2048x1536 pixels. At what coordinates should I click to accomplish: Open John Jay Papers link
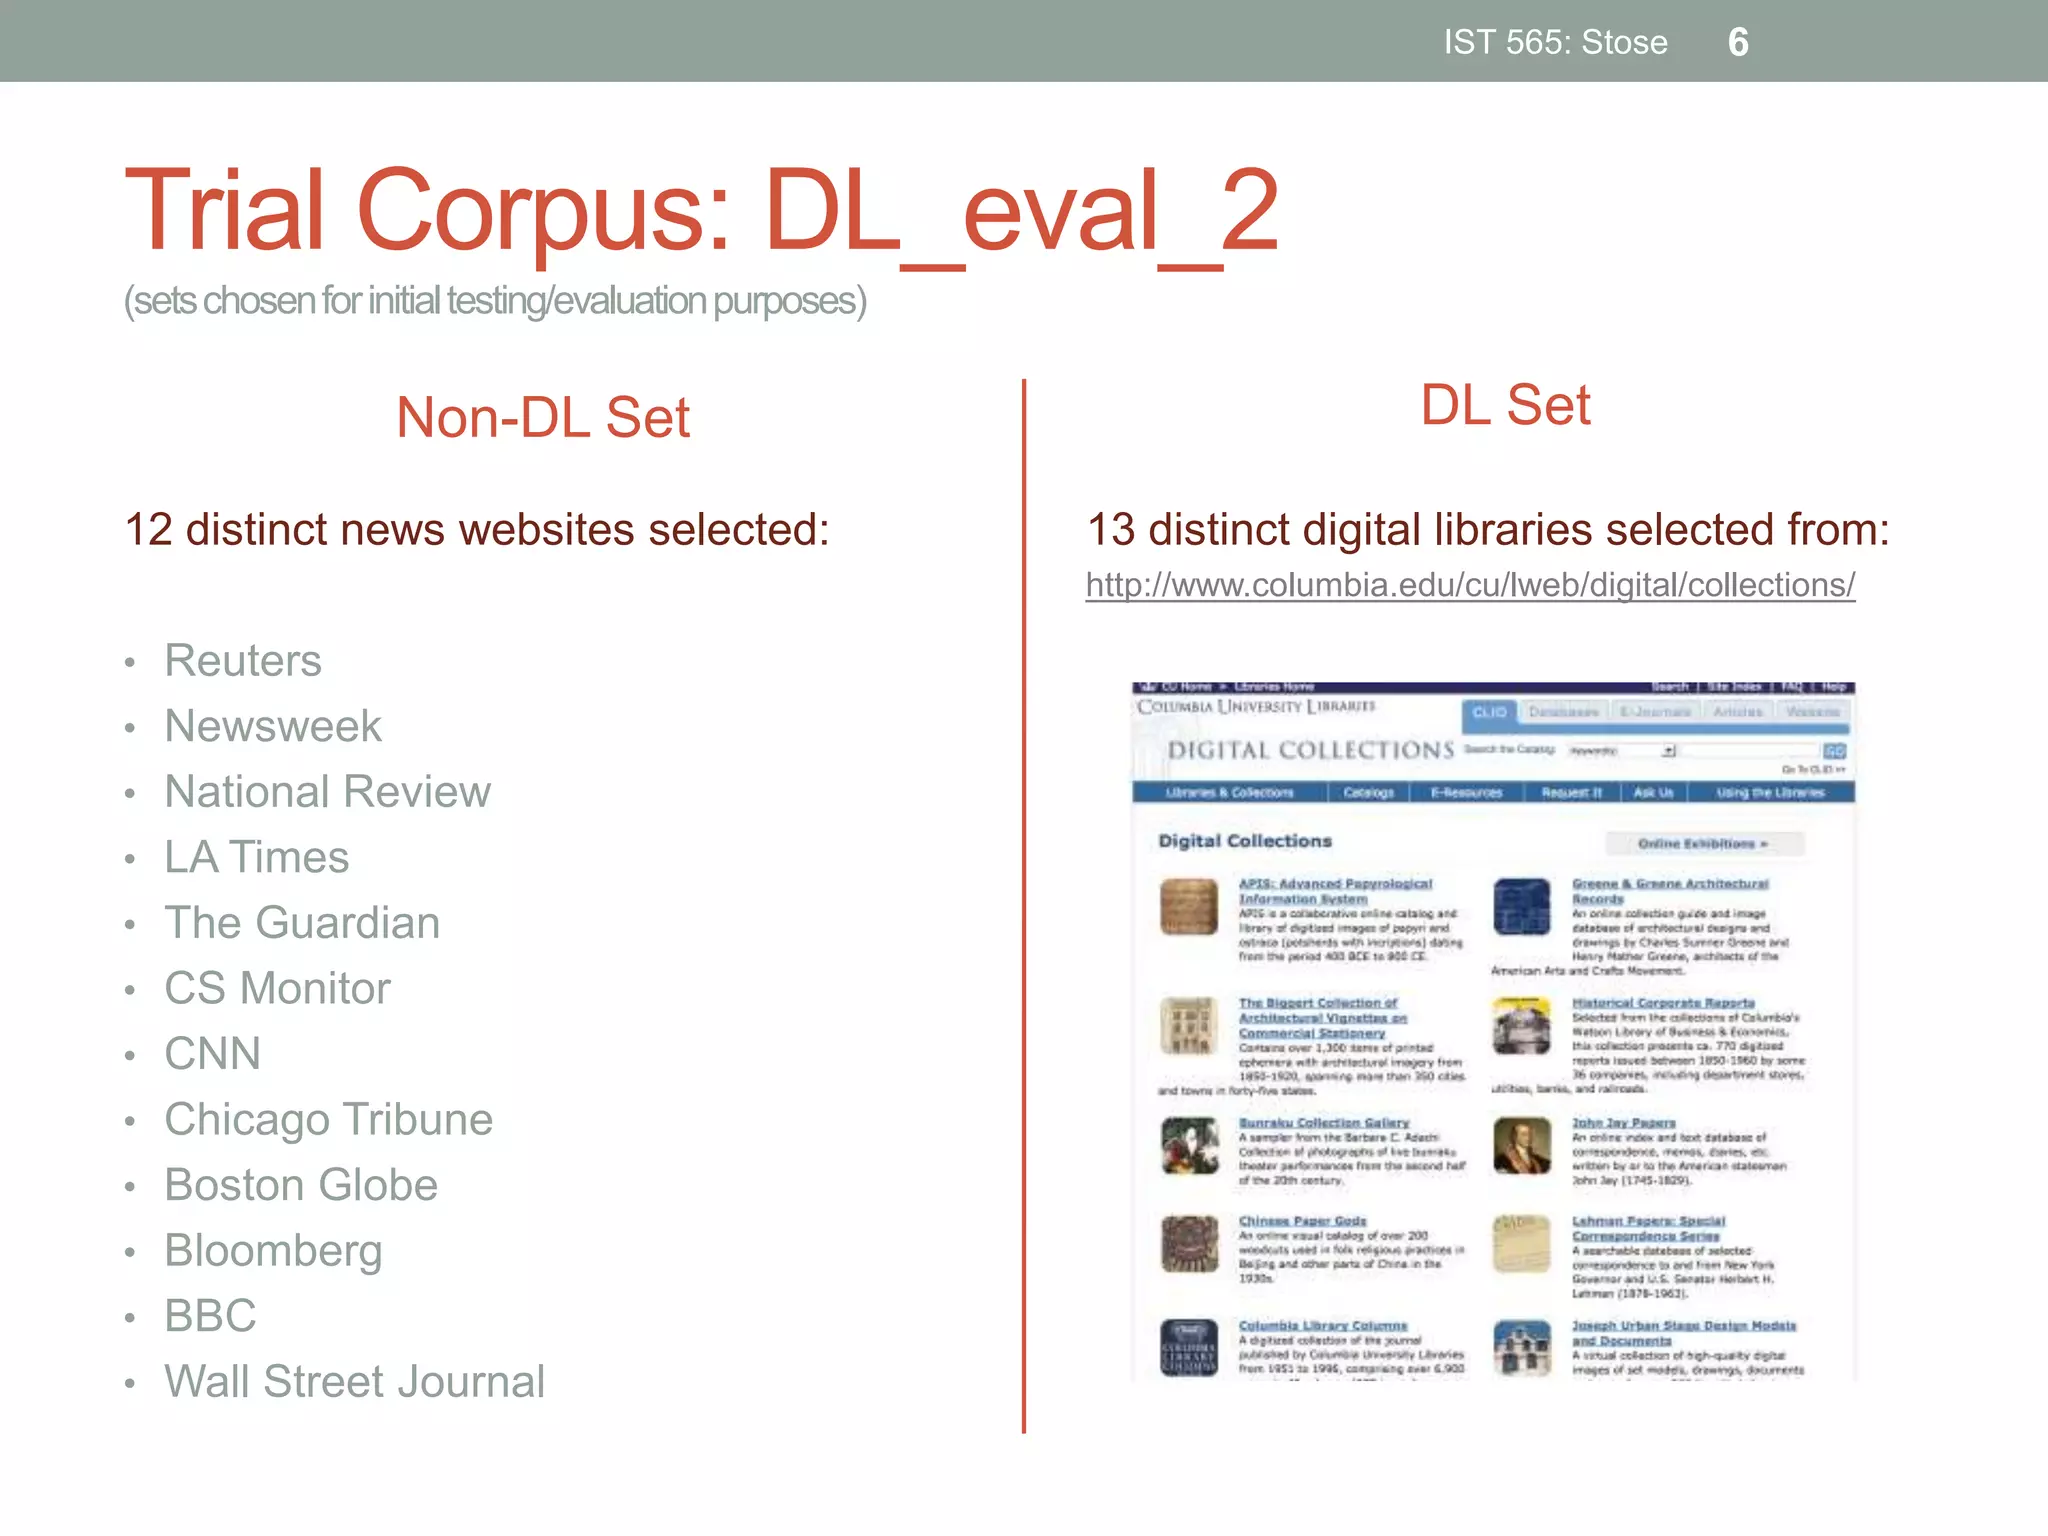coord(1623,1123)
